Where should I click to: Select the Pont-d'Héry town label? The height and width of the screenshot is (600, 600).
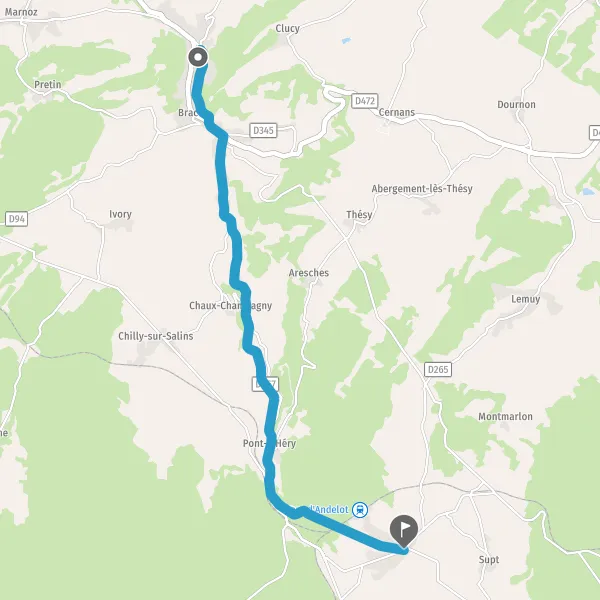pos(269,443)
